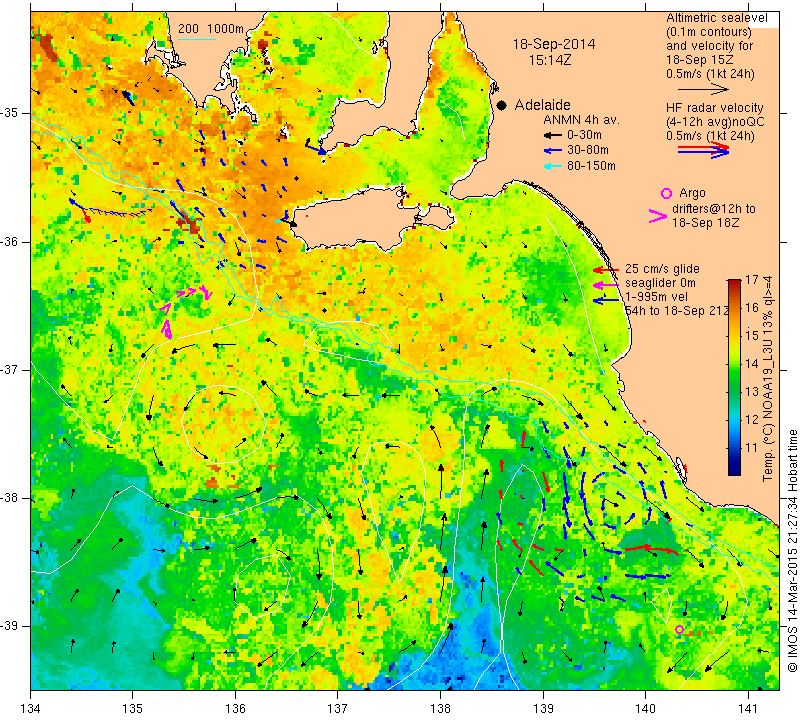Click the 'Argo' legend label

(x=692, y=193)
